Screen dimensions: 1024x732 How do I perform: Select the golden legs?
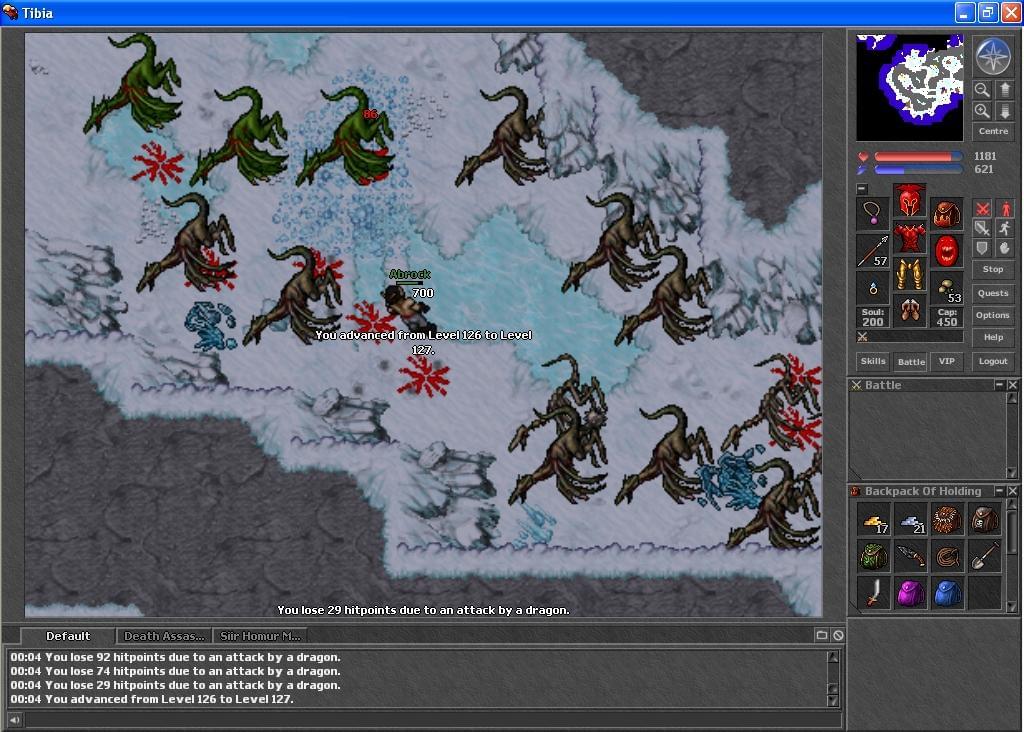click(910, 275)
